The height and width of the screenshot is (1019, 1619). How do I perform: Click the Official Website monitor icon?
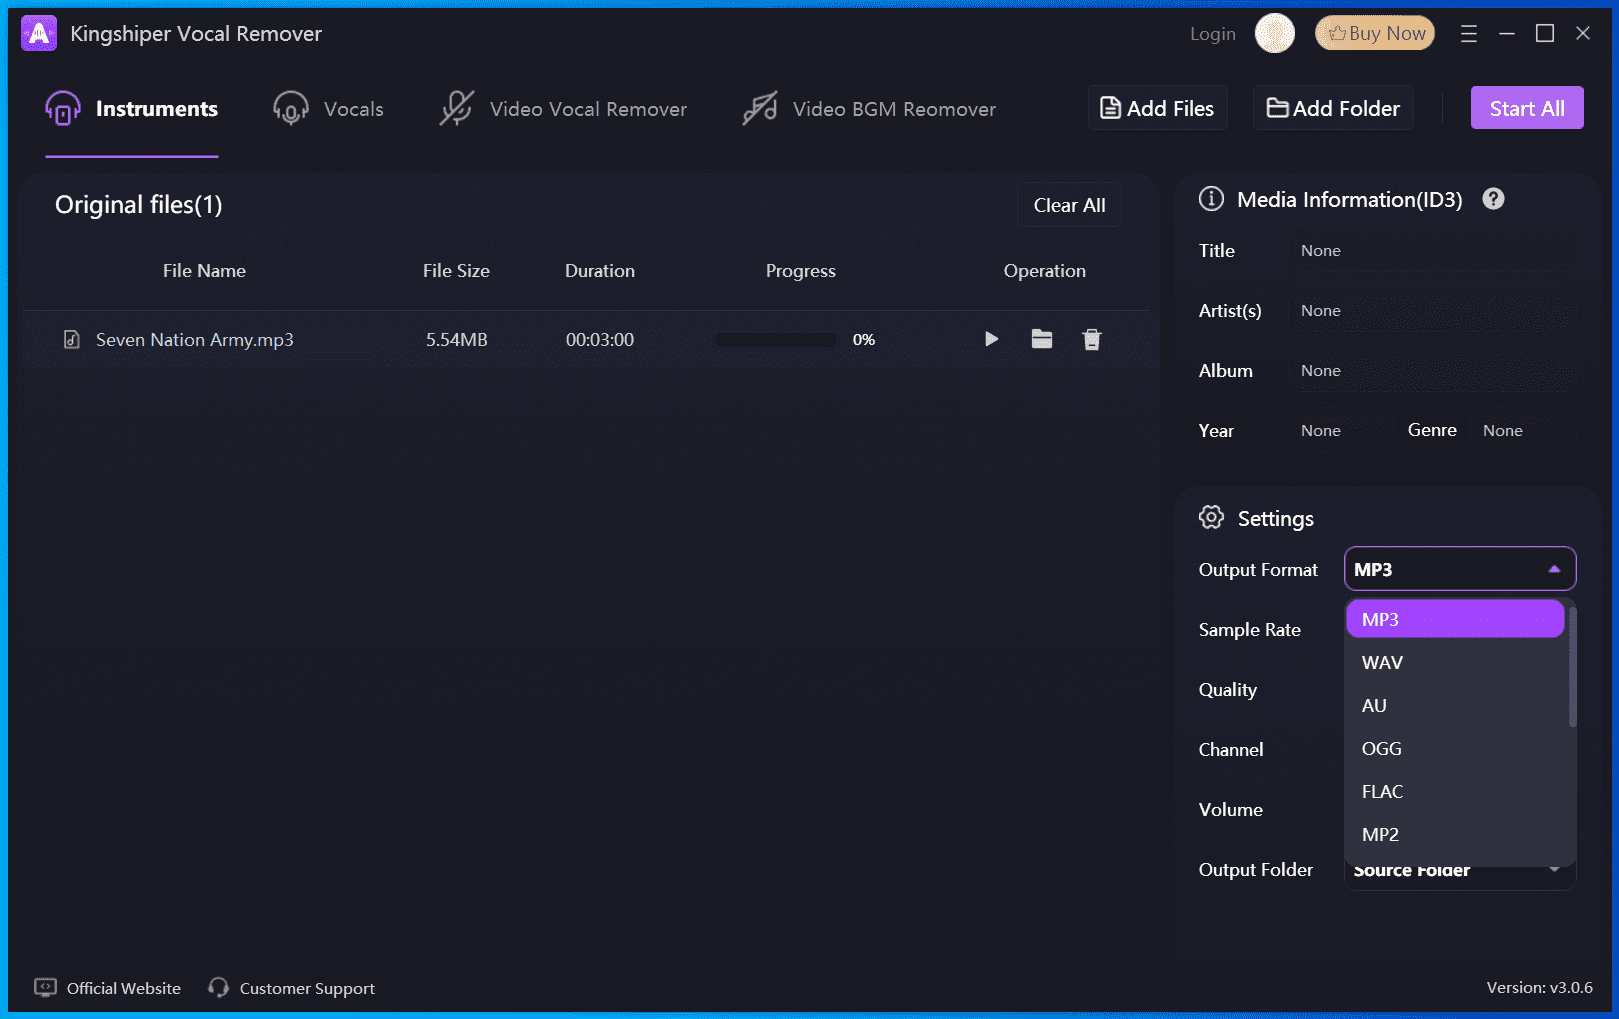pos(45,987)
